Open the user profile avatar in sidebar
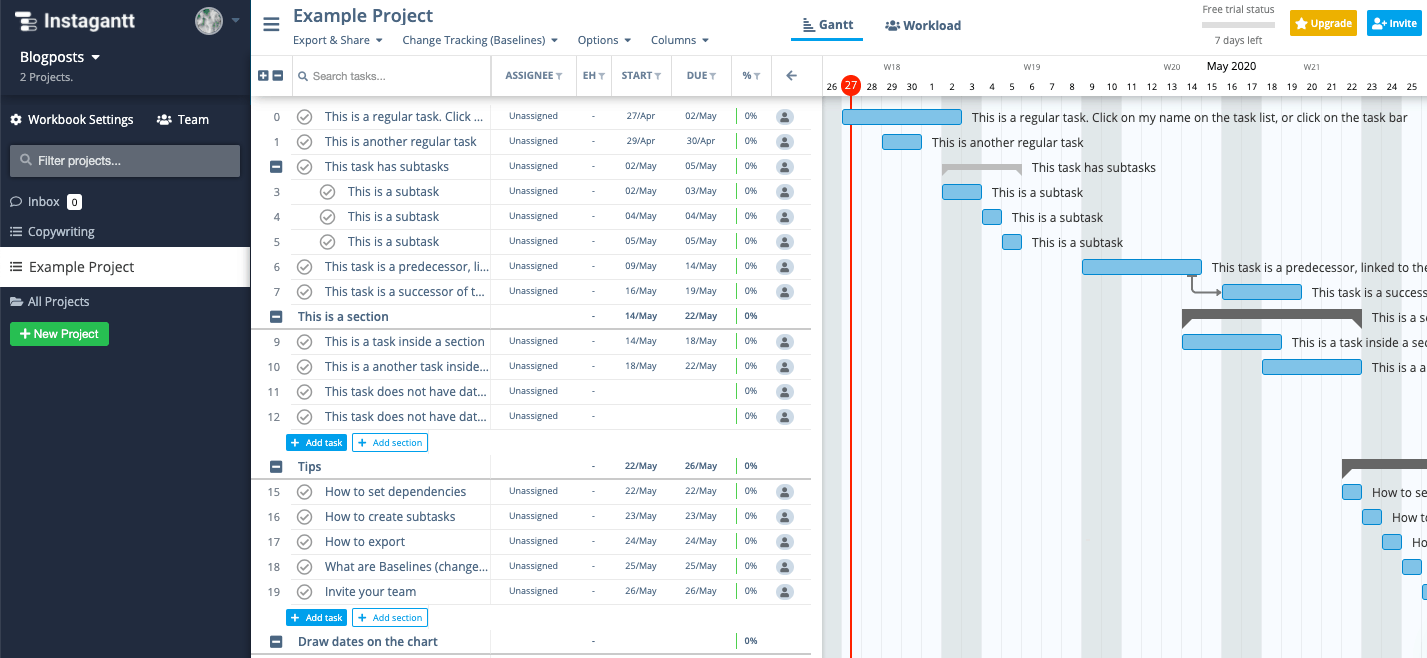The width and height of the screenshot is (1427, 658). pos(209,21)
